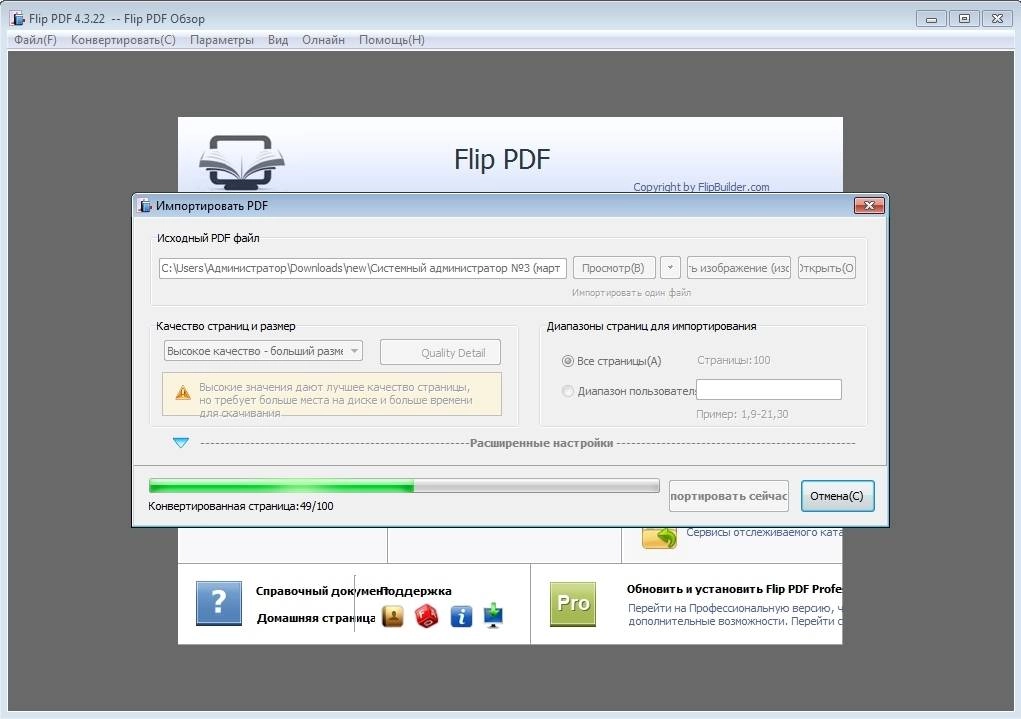The image size is (1021, 719).
Task: Open the Помощь(H) menu
Action: (391, 40)
